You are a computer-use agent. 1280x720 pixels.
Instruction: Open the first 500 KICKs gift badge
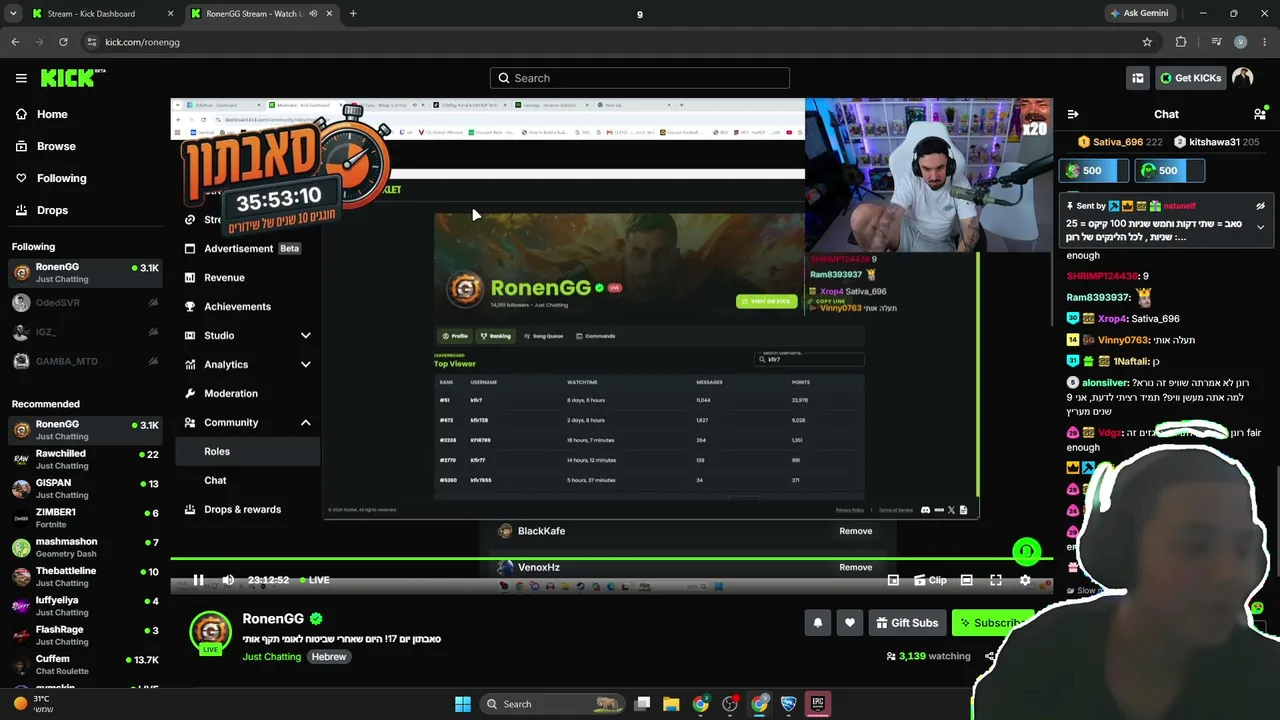click(x=1094, y=171)
